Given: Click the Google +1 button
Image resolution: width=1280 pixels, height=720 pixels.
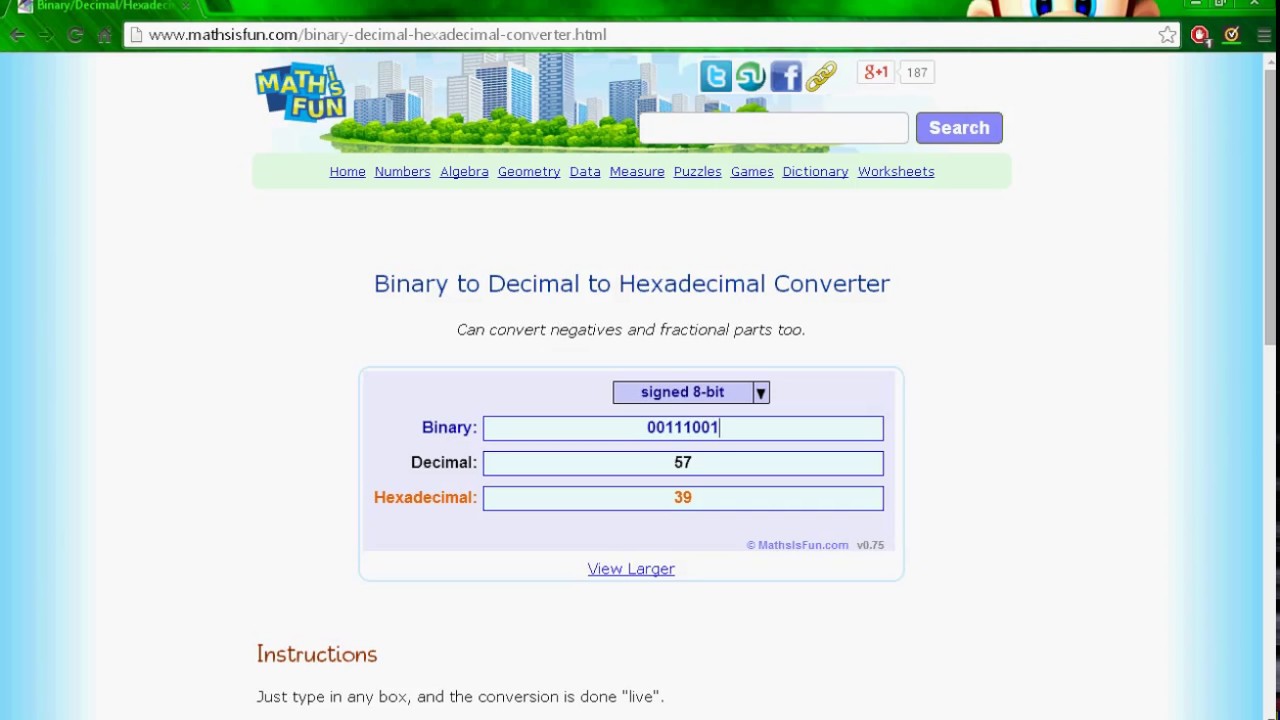Looking at the screenshot, I should tap(876, 72).
